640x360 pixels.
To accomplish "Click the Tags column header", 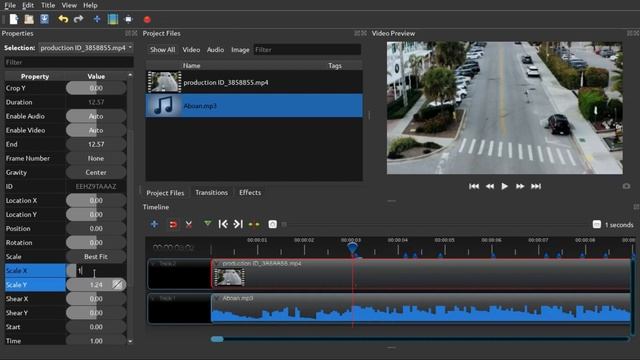I will coord(335,65).
